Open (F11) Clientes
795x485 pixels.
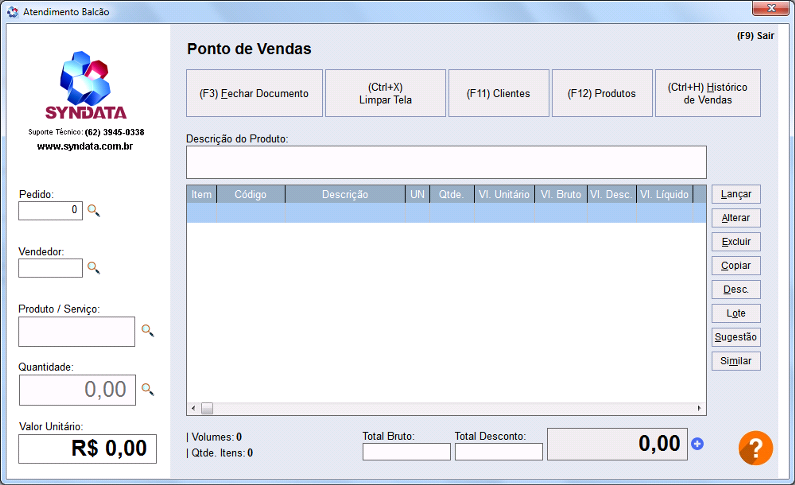click(498, 93)
